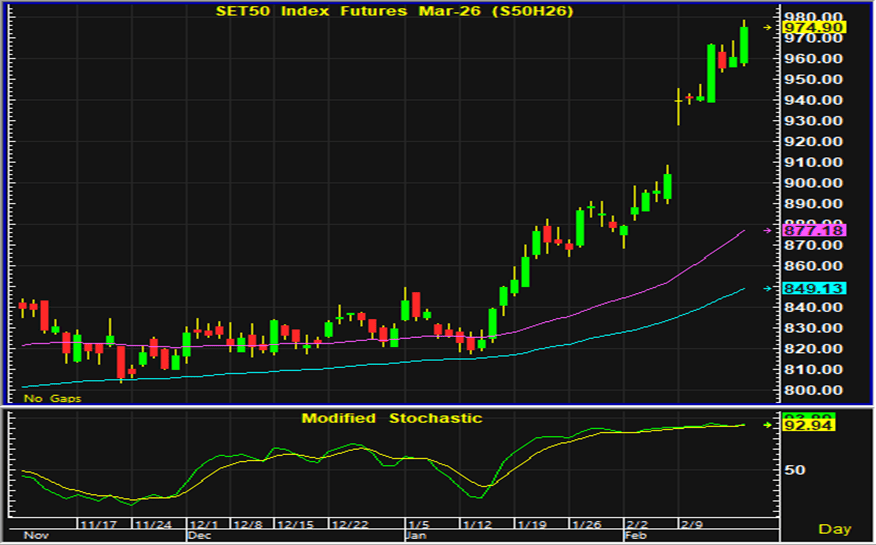Click the 12/22 date on time axis
Image resolution: width=876 pixels, height=545 pixels.
click(x=350, y=524)
